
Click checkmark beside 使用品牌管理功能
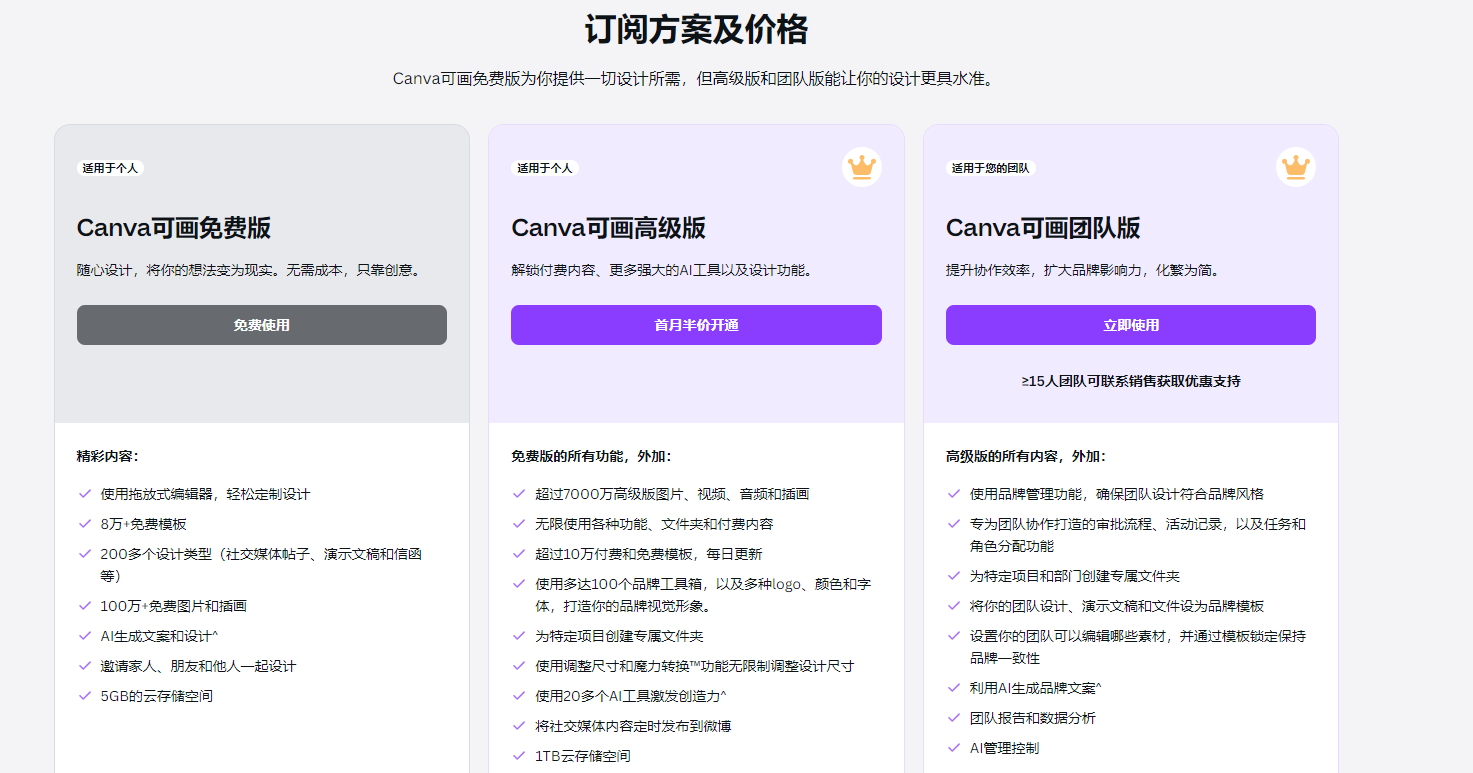pyautogui.click(x=954, y=494)
